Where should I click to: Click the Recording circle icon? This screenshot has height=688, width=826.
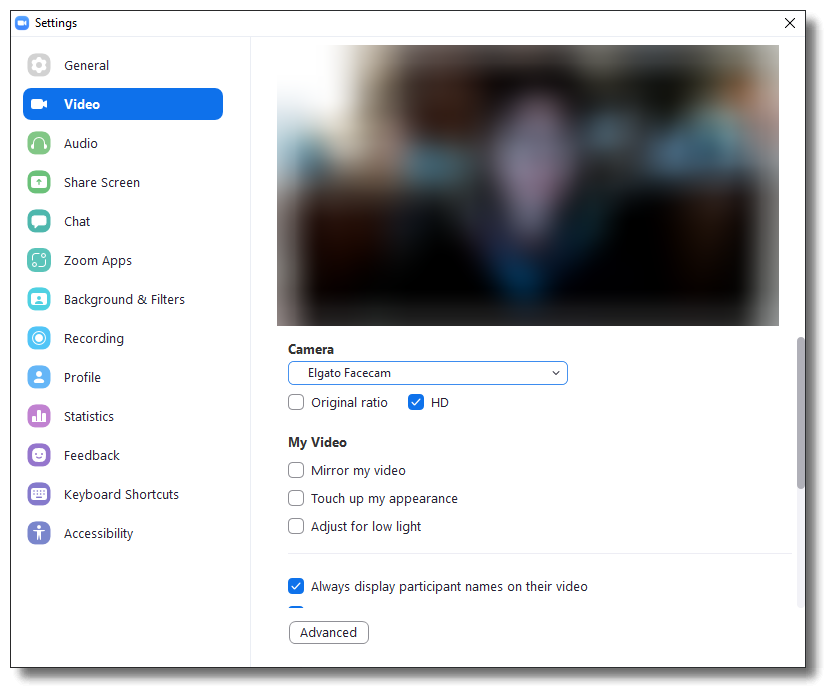[39, 338]
